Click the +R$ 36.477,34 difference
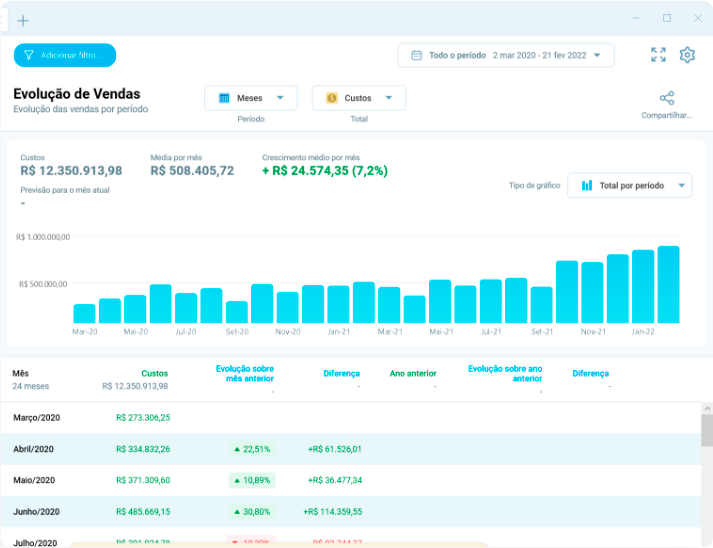713x548 pixels. pos(335,480)
